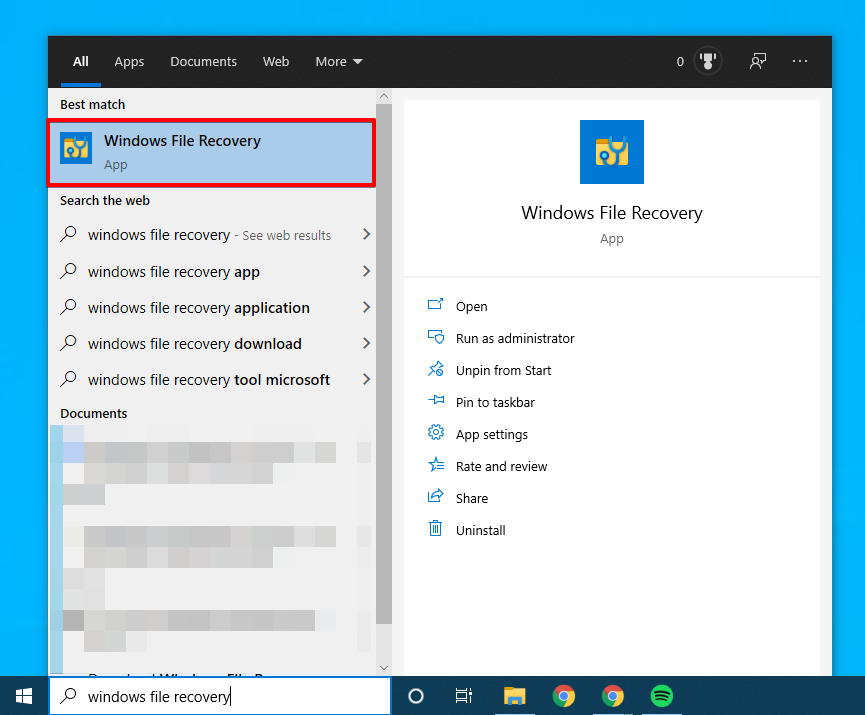Click the large Windows File Recovery icon in preview pane
Viewport: 865px width, 715px height.
coord(612,152)
